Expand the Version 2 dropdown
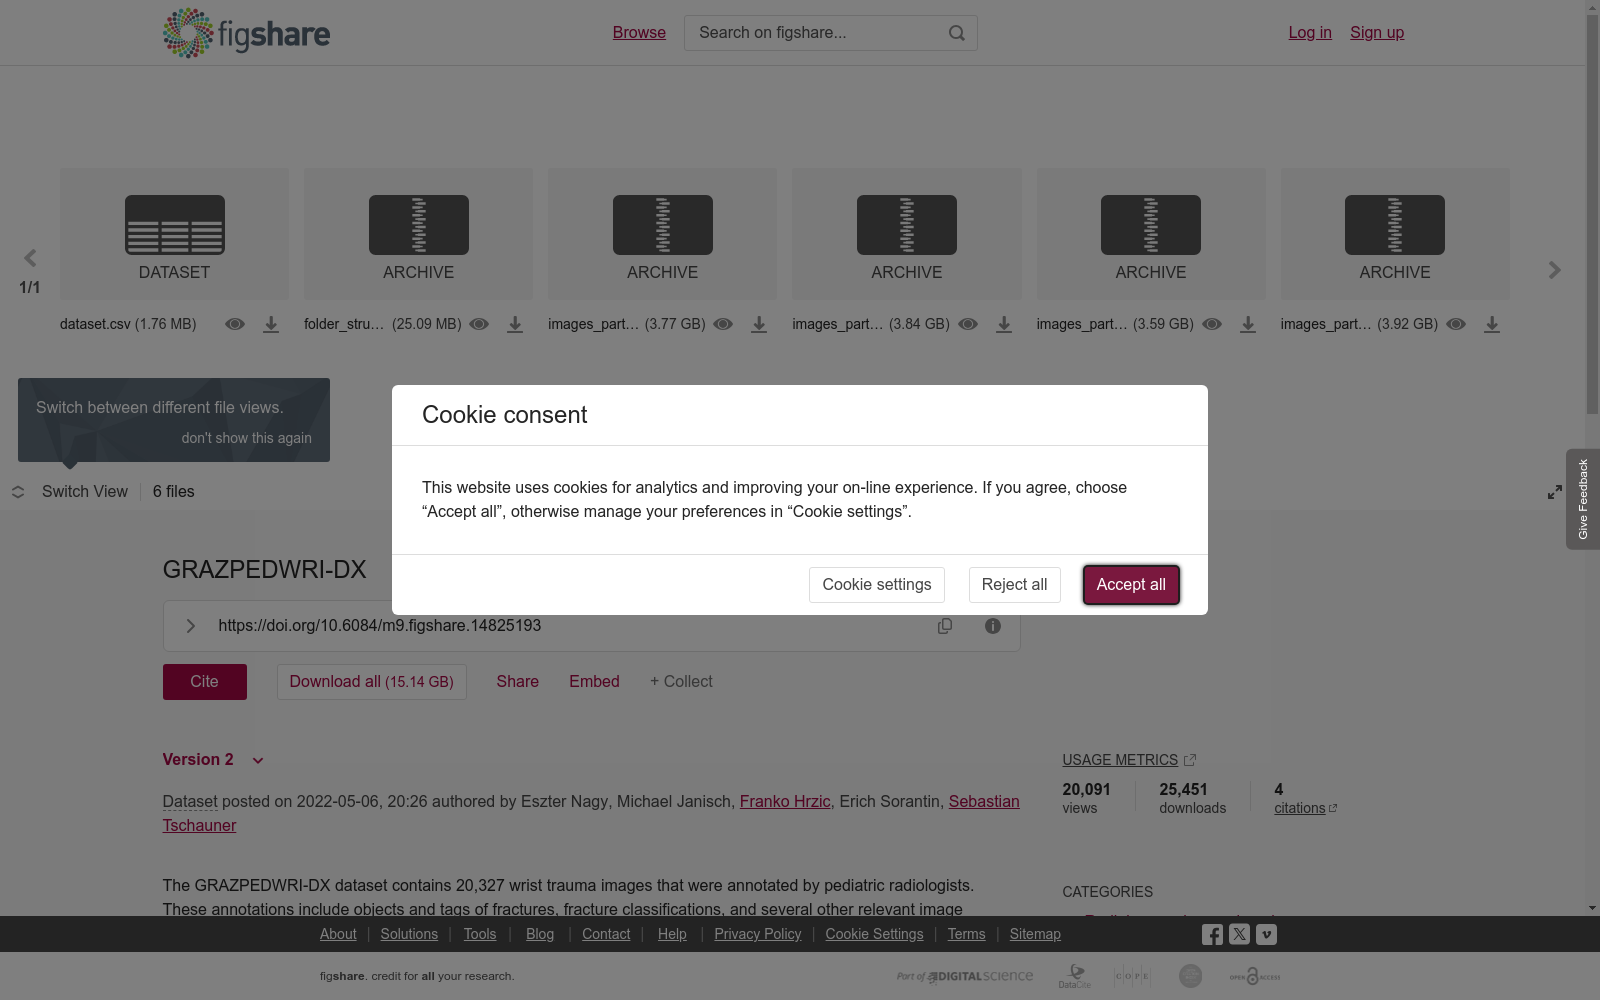1600x1000 pixels. 213,760
